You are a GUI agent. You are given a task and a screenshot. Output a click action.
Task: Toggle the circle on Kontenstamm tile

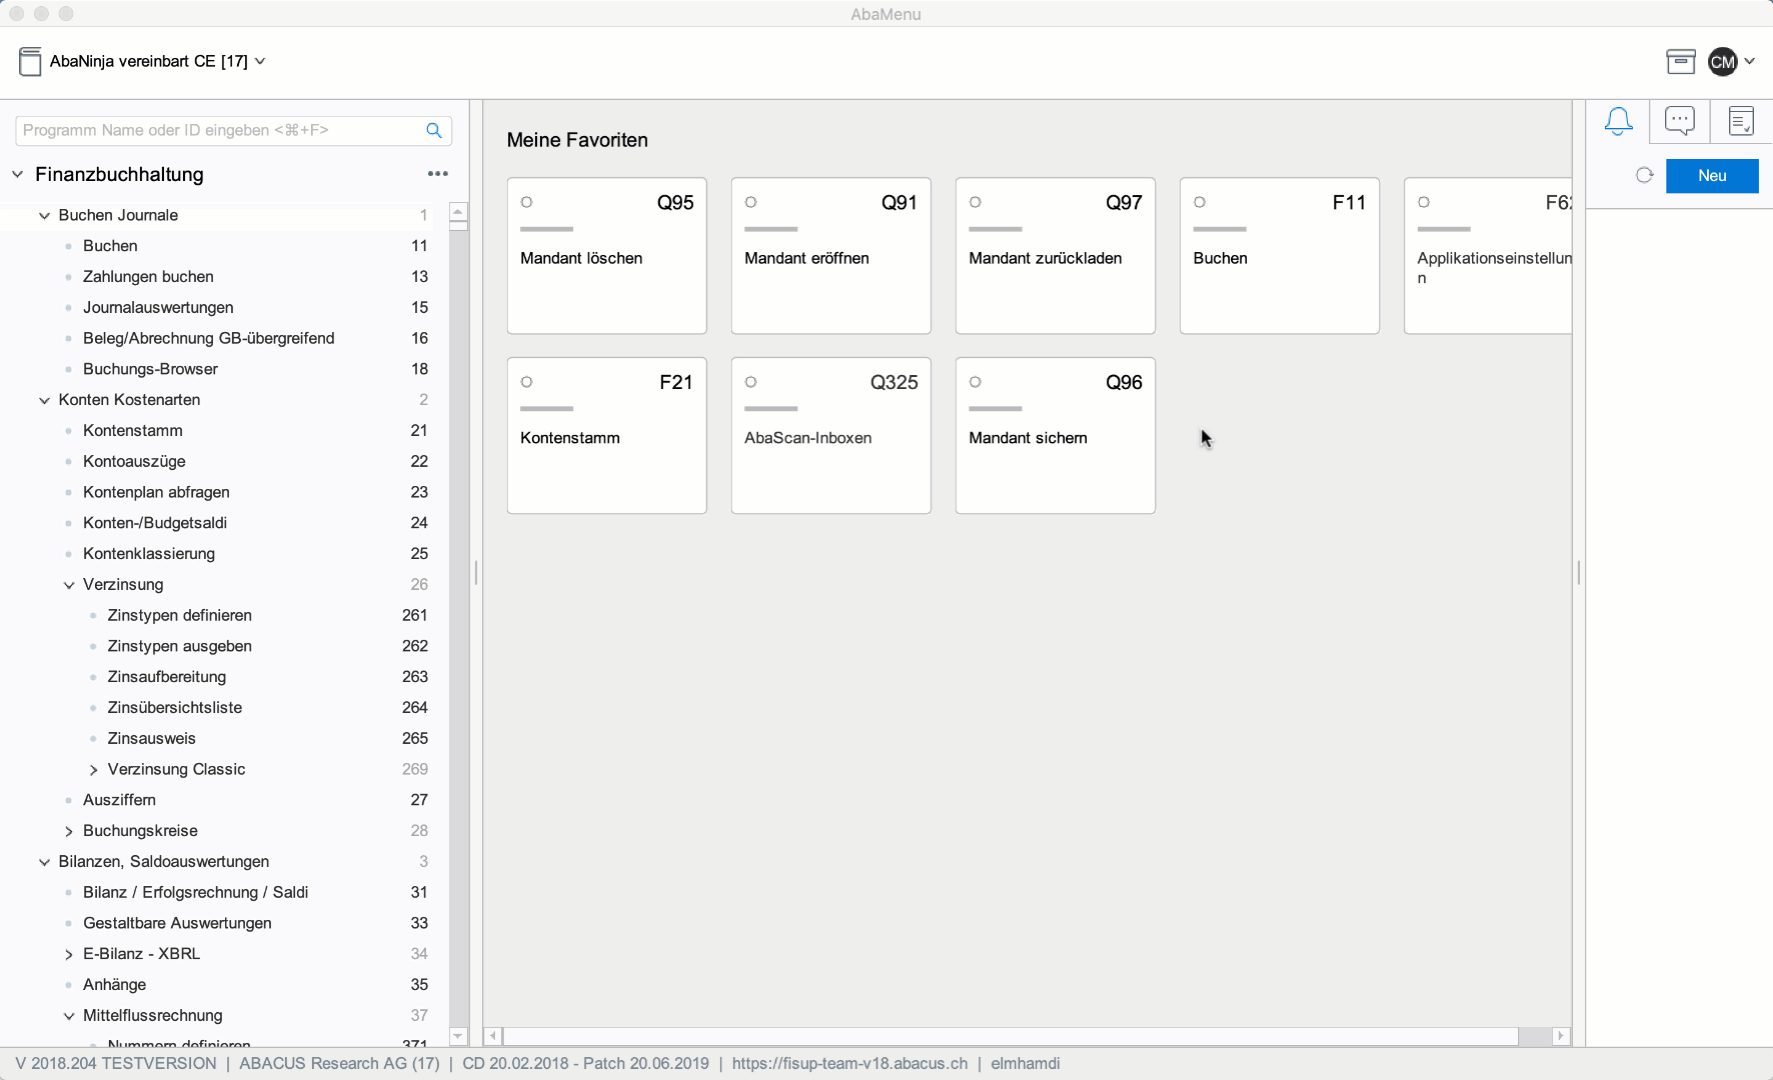(x=527, y=382)
